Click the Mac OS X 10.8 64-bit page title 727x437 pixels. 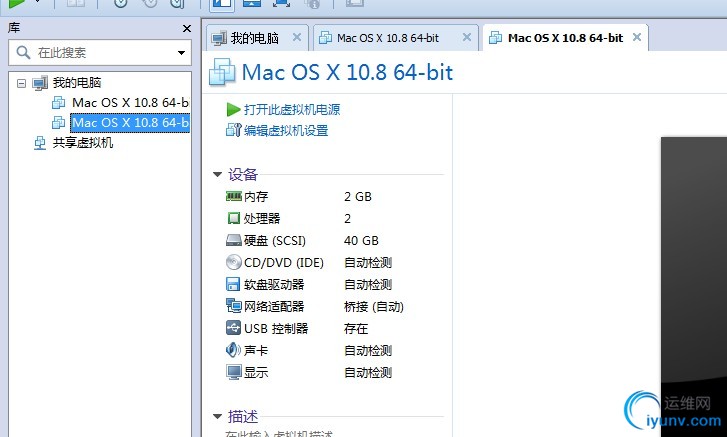(x=347, y=72)
